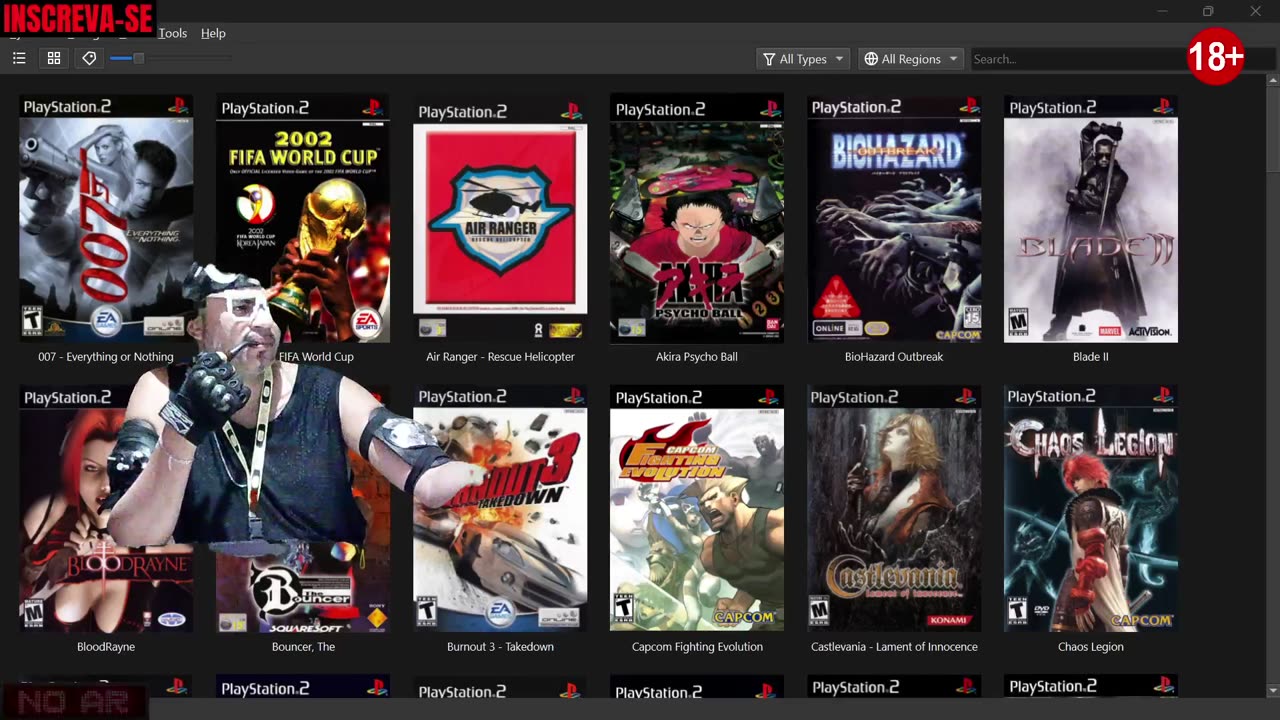Click the globe region icon

coord(871,59)
